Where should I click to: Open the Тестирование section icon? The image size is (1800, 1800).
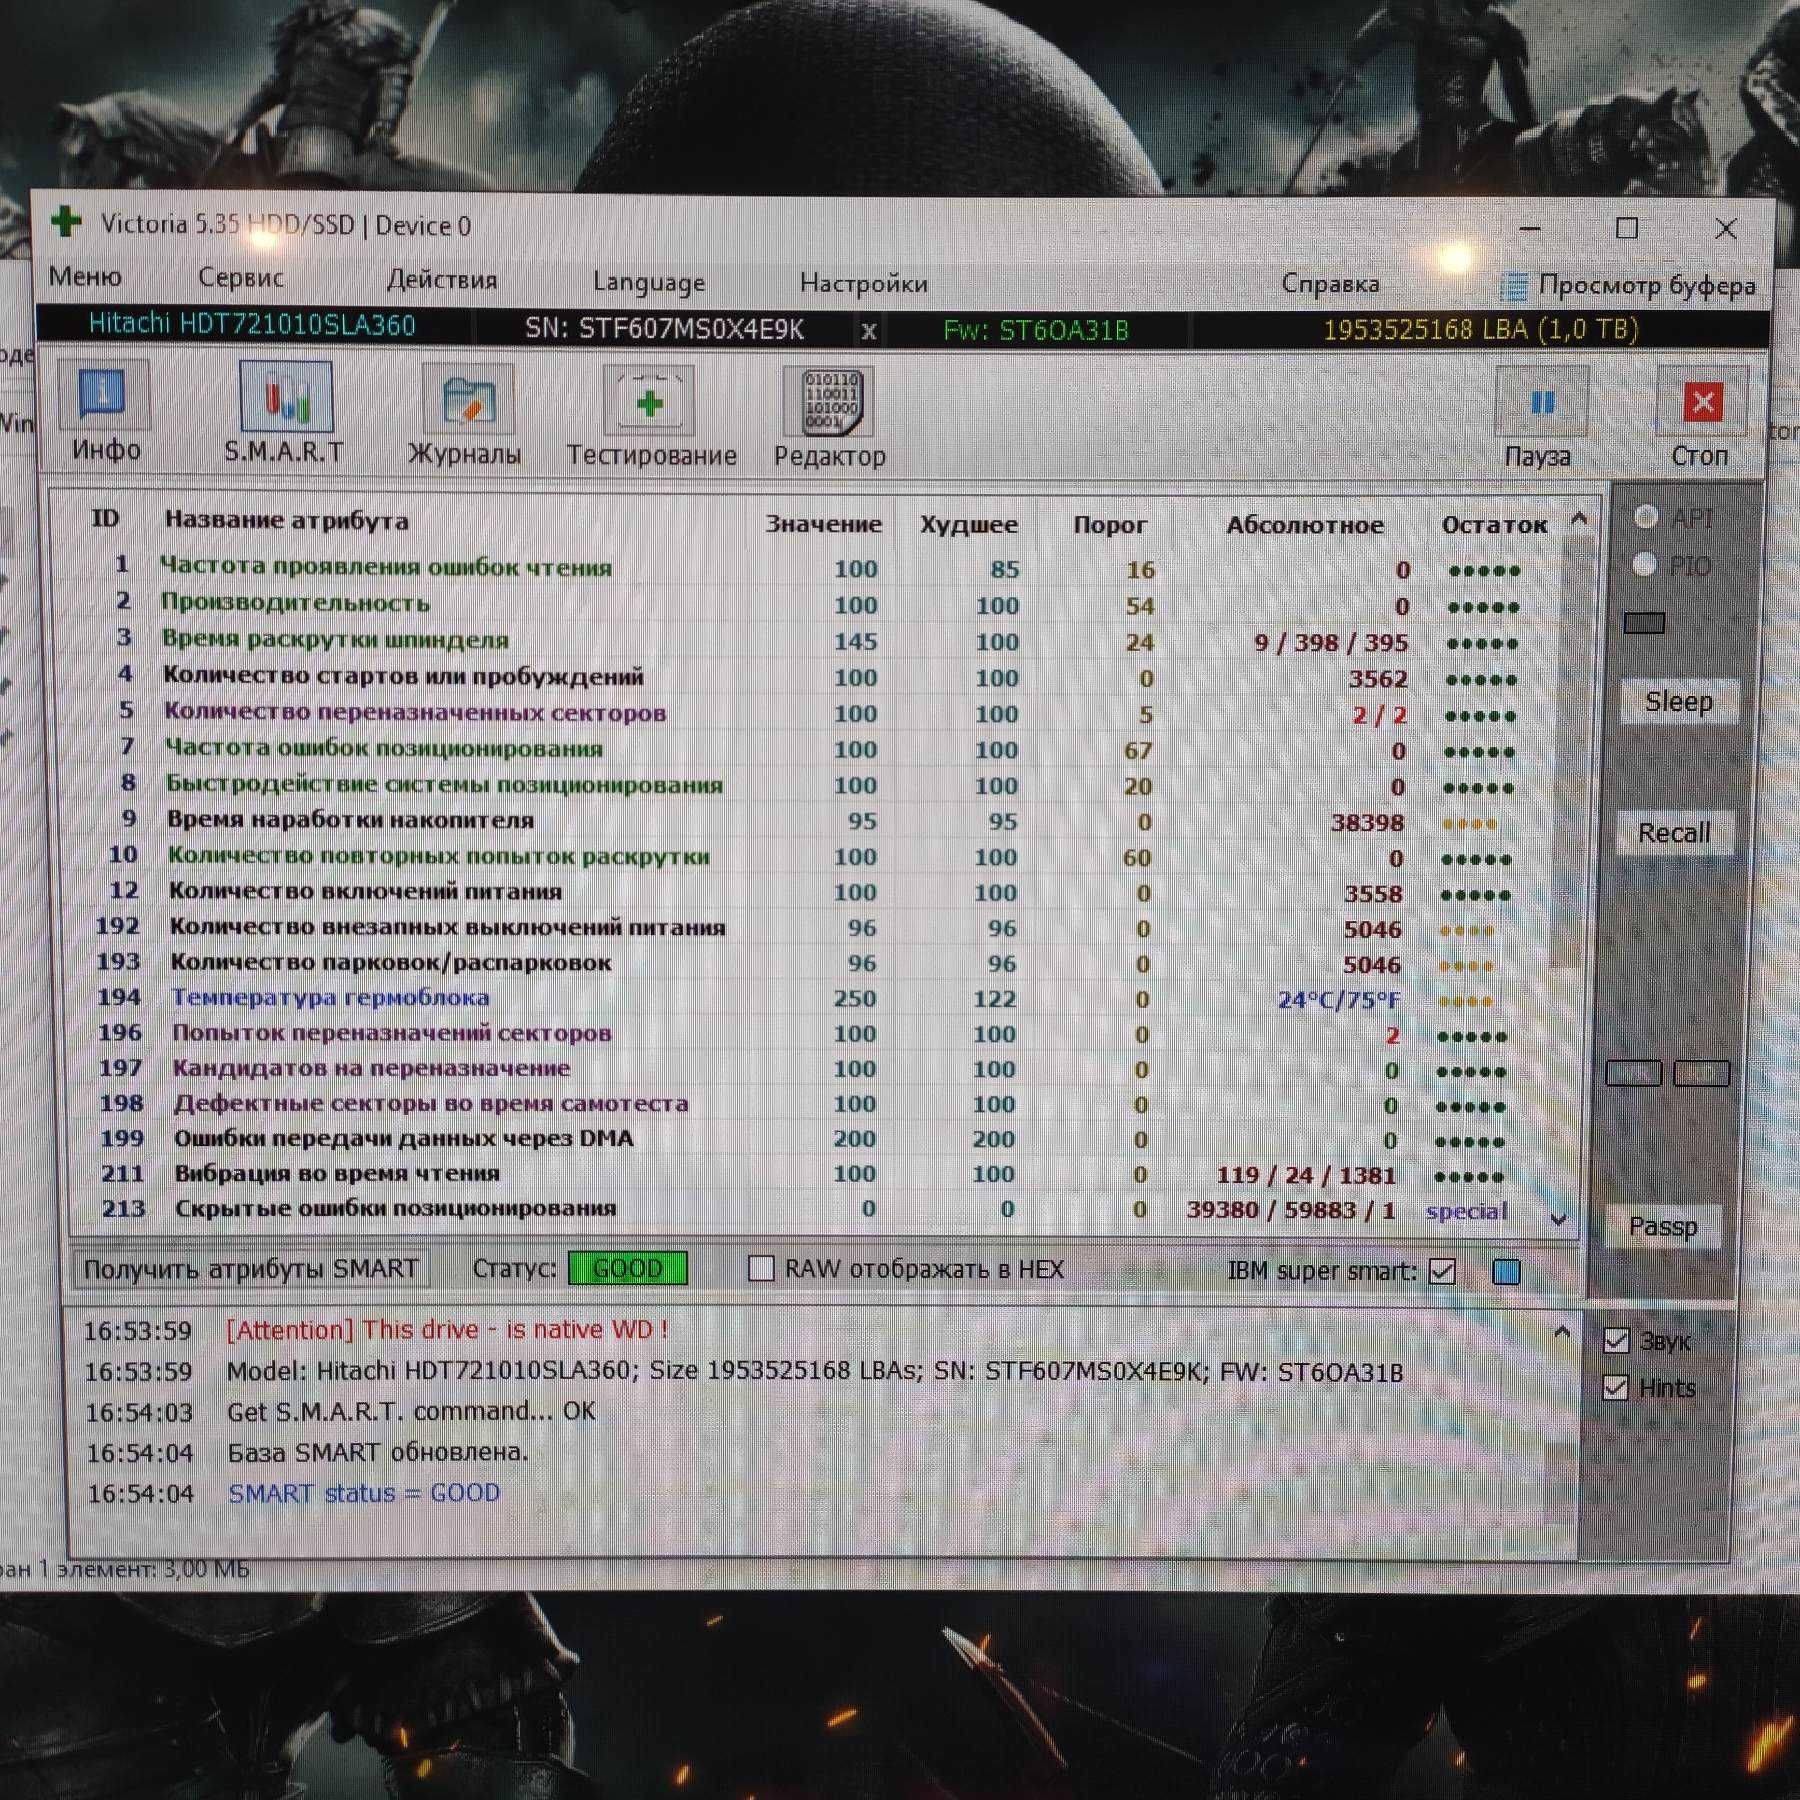tap(649, 402)
